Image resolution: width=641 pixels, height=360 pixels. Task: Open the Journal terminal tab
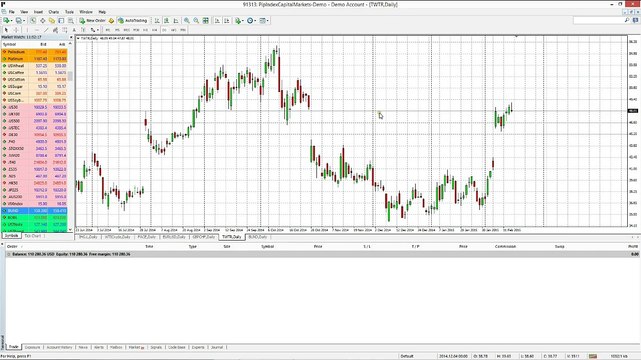pos(217,347)
